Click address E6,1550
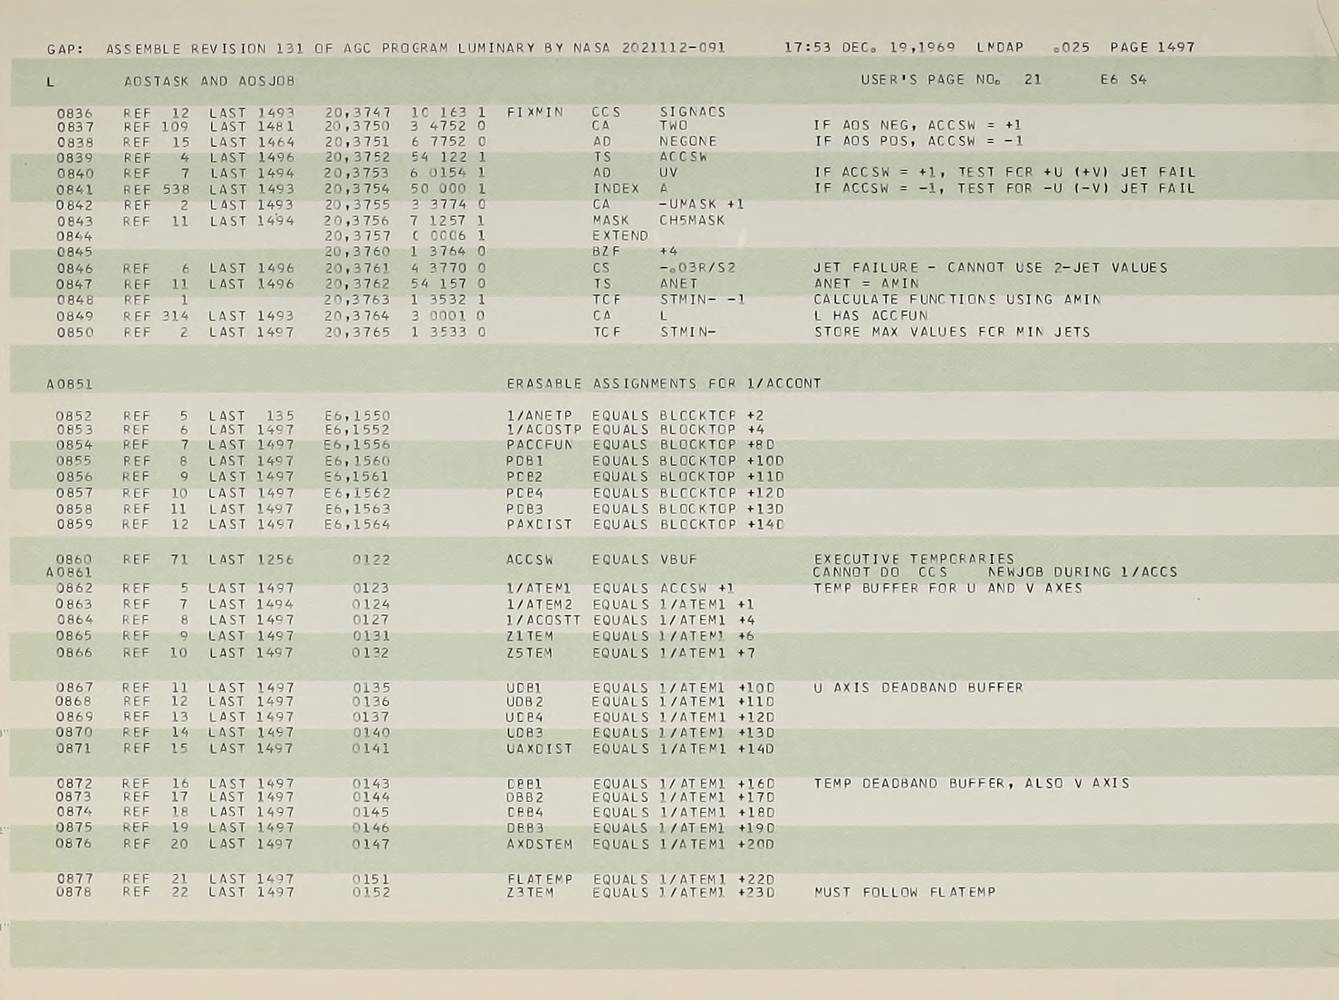Screen dimensions: 1339x1000 tap(357, 416)
